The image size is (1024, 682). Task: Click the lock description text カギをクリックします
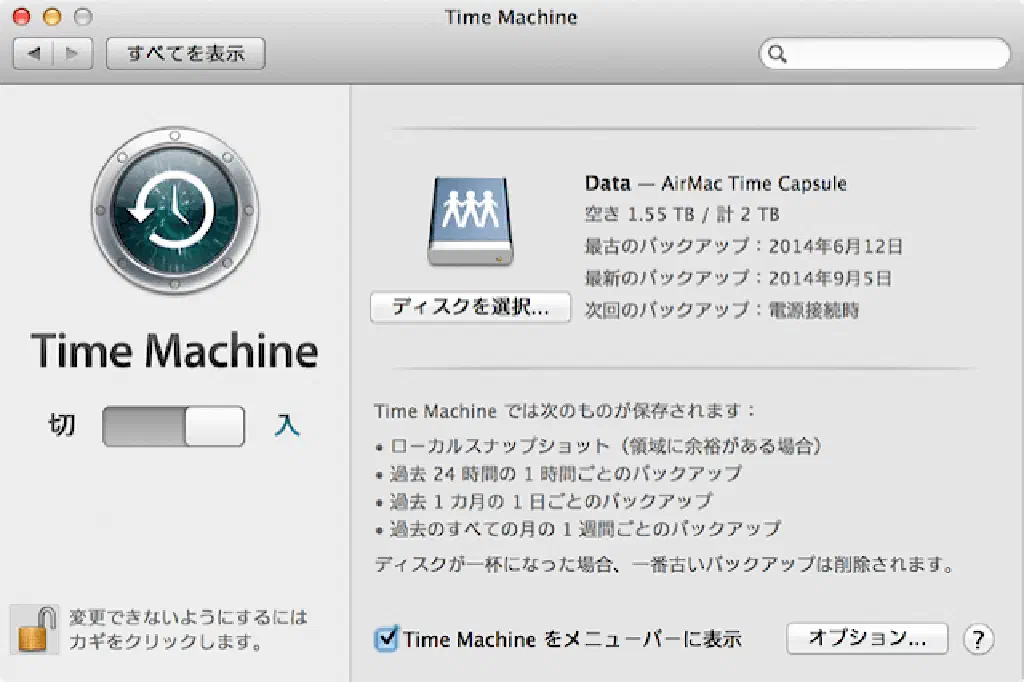pos(165,642)
